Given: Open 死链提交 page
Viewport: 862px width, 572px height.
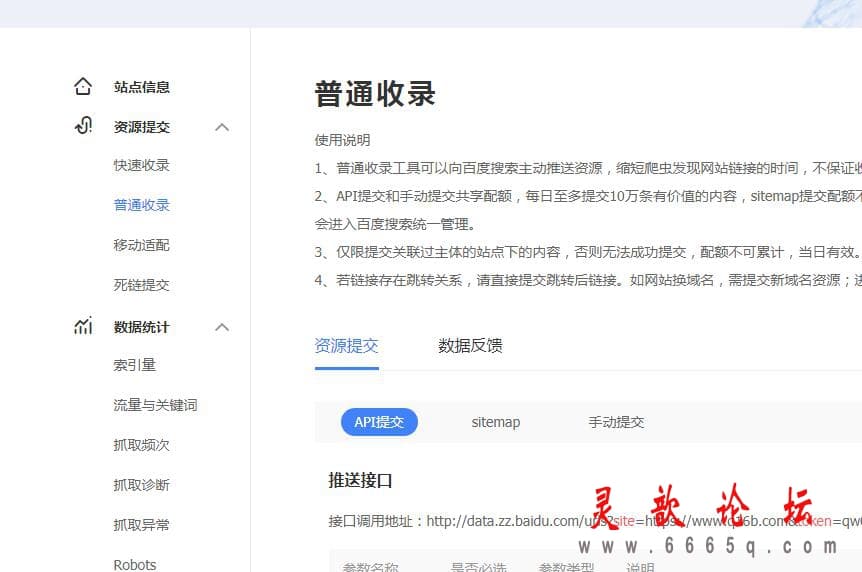Looking at the screenshot, I should (x=141, y=285).
